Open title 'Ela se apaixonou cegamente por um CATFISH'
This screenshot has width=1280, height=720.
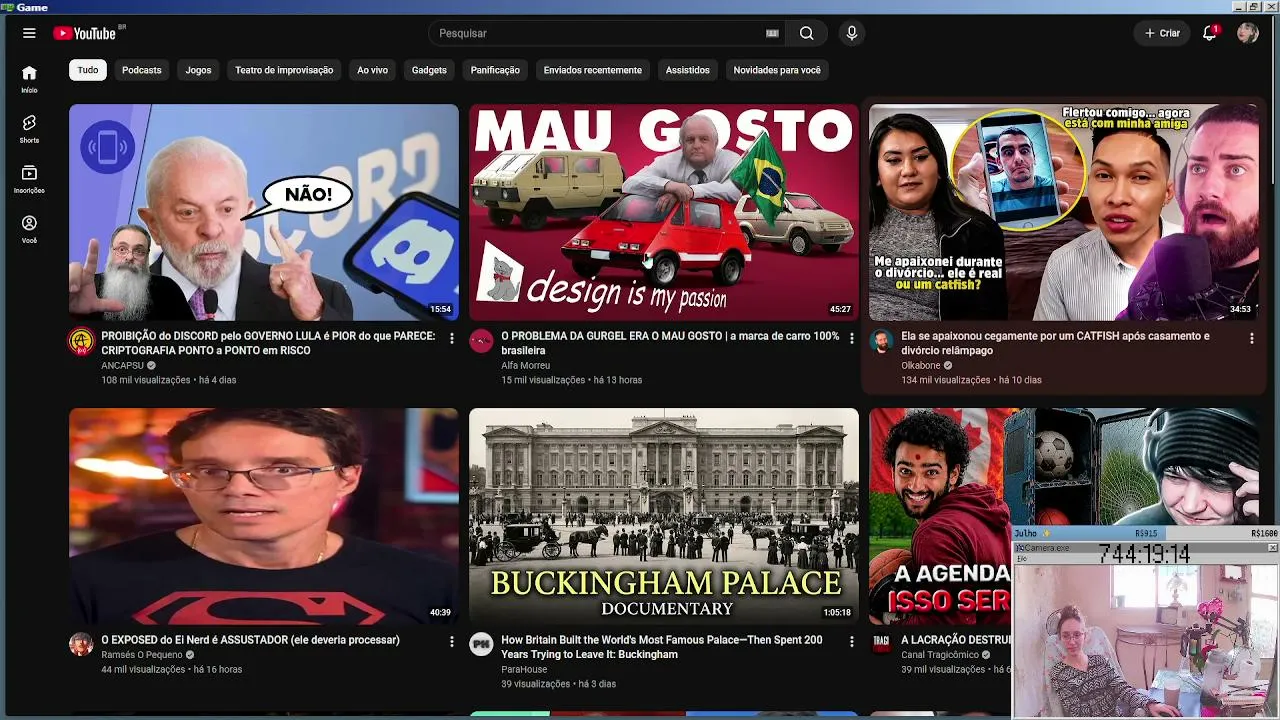1055,343
